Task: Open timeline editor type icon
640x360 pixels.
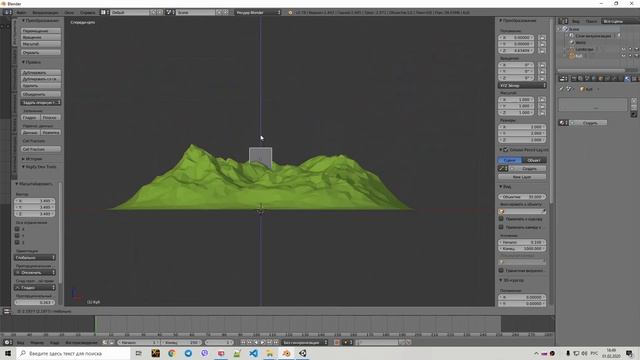Action: click(x=7, y=342)
